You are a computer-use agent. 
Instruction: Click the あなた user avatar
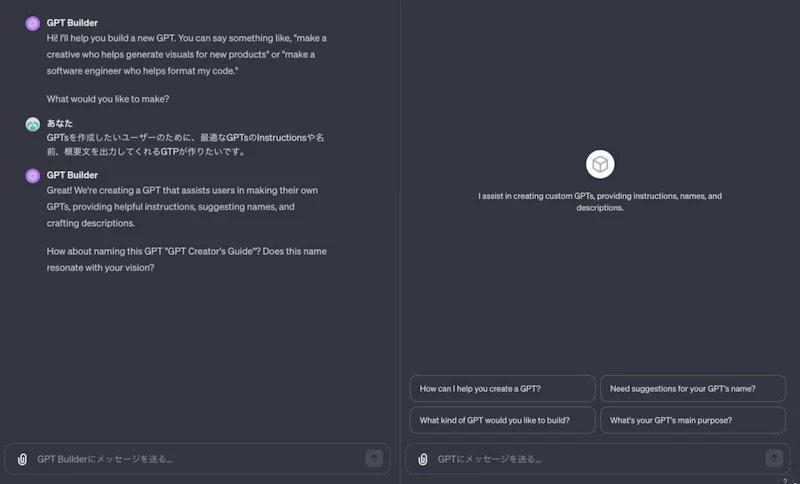(33, 125)
